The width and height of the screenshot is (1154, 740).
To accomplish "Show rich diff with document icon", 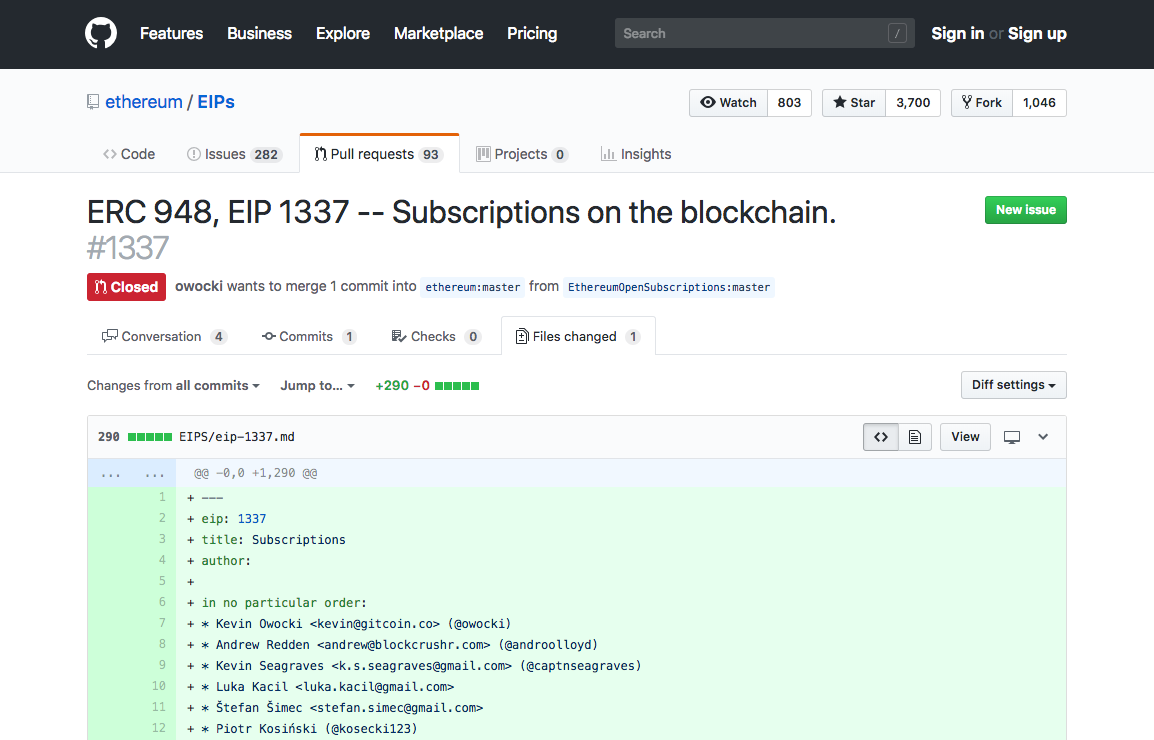I will (x=915, y=437).
